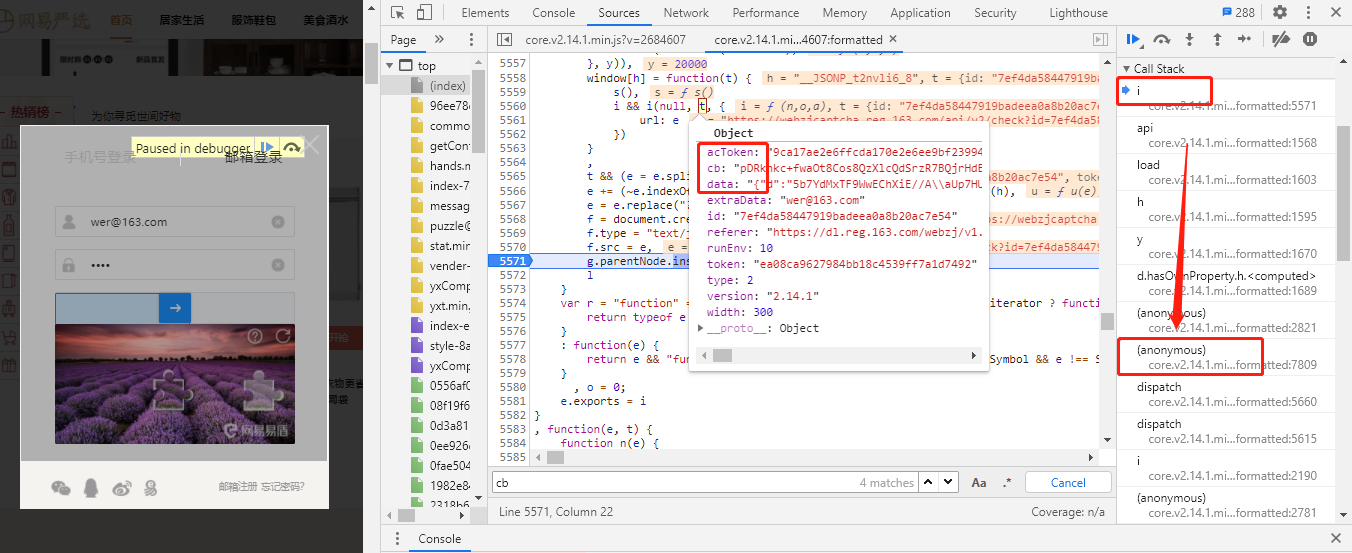The height and width of the screenshot is (553, 1352).
Task: Open the Application tab
Action: 920,13
